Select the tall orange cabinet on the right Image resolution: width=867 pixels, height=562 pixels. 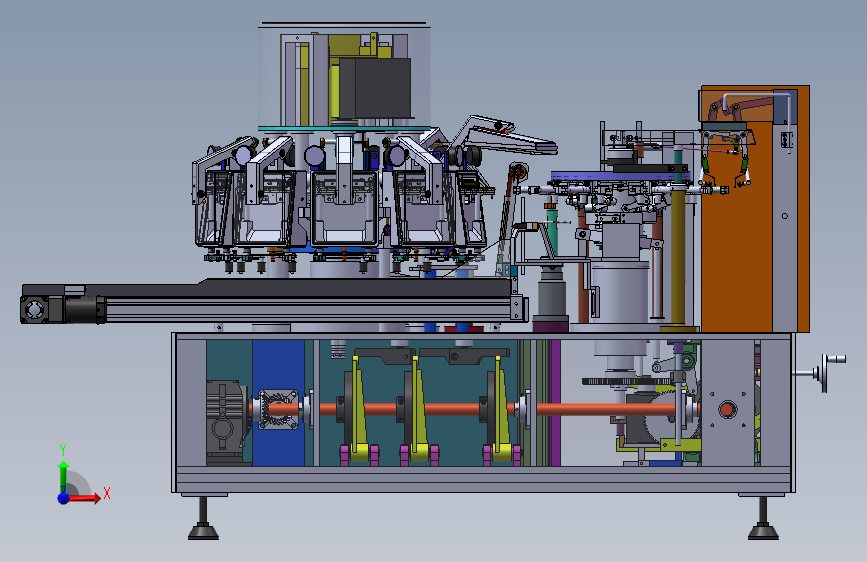tap(755, 209)
